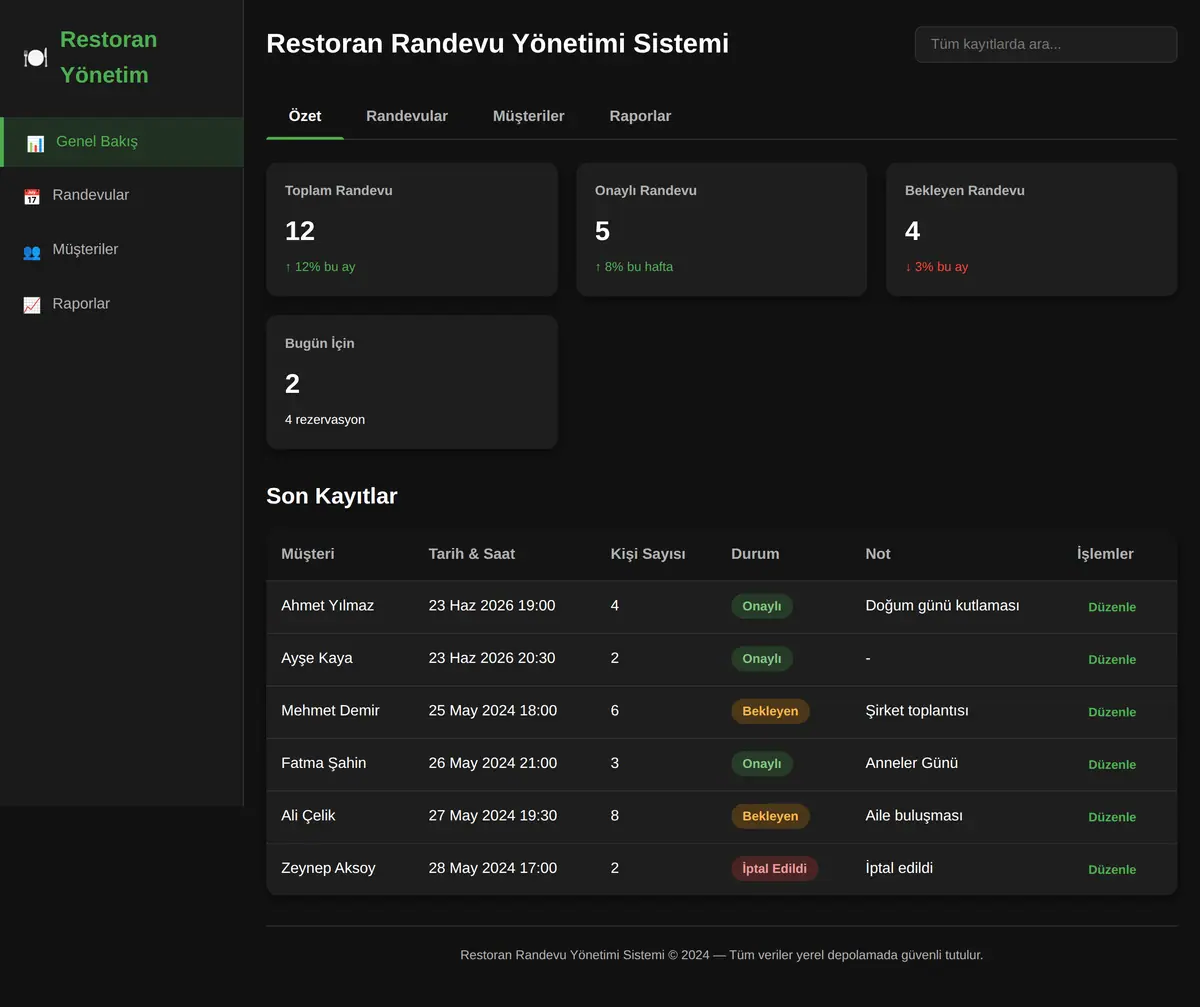
Task: Click the Durum column header
Action: click(x=755, y=554)
